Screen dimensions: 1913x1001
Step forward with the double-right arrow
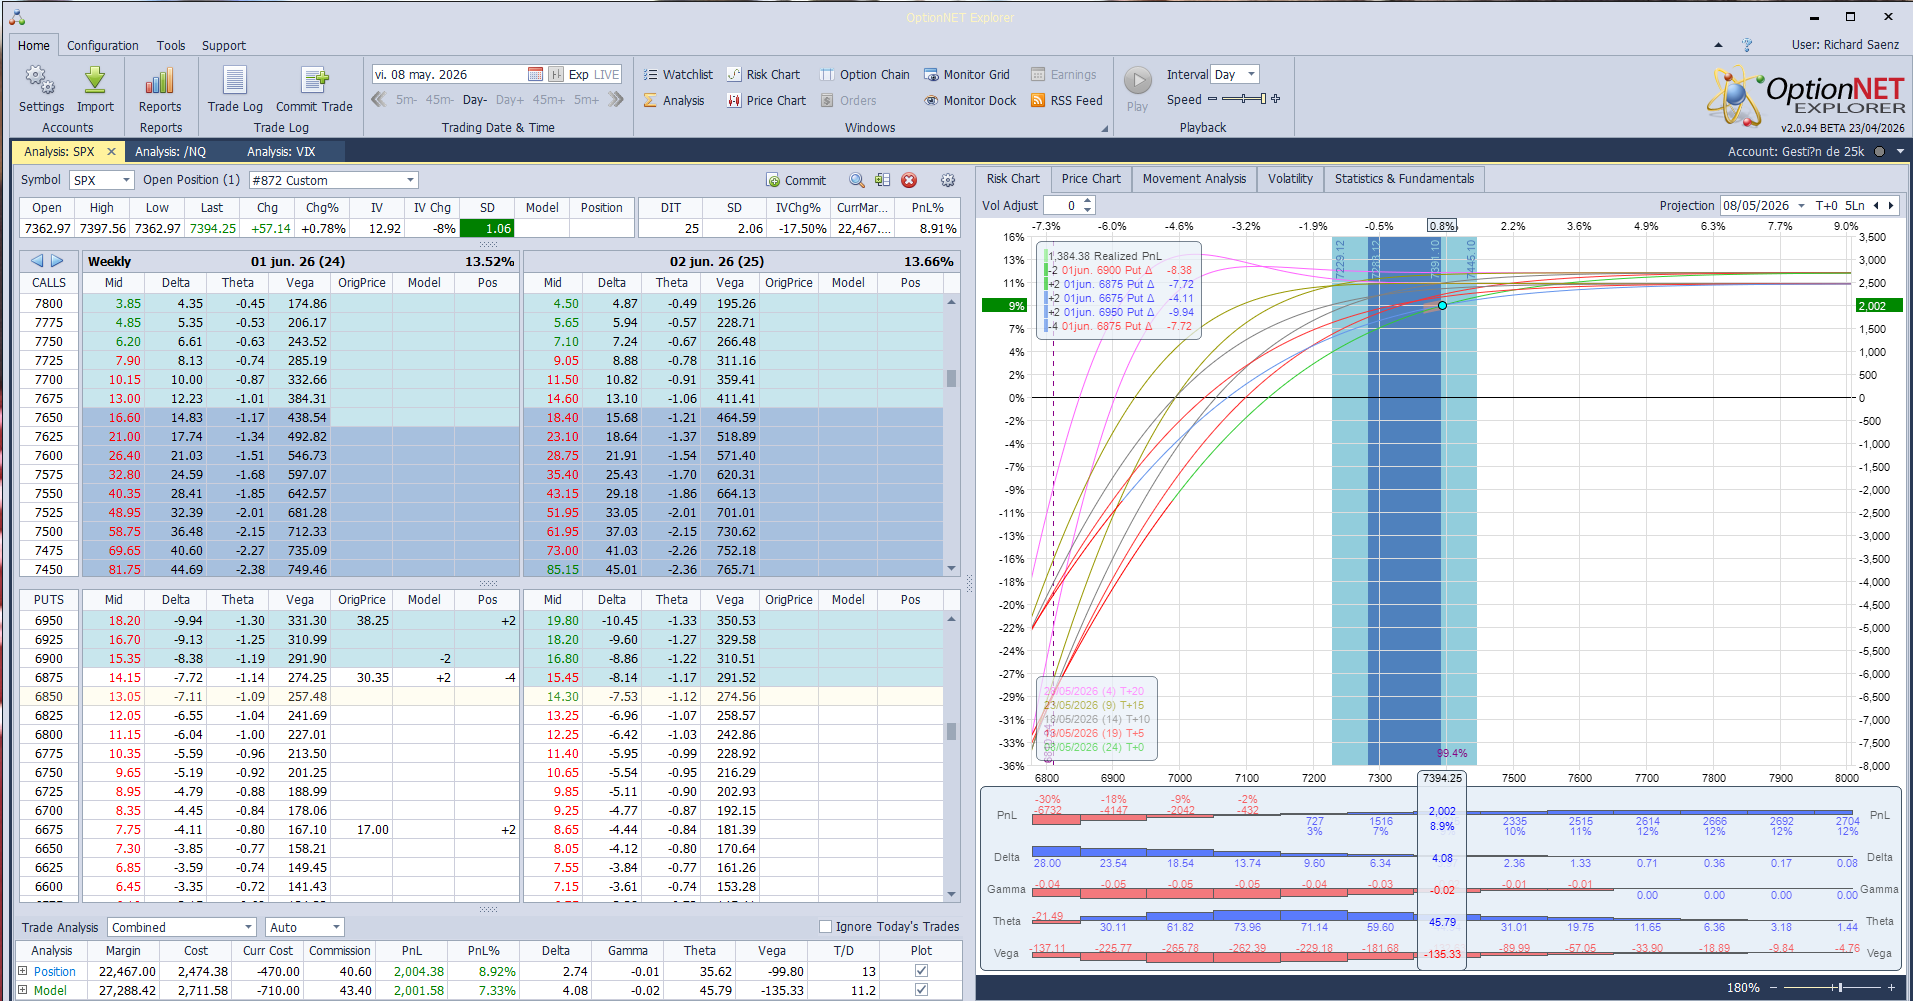(616, 99)
